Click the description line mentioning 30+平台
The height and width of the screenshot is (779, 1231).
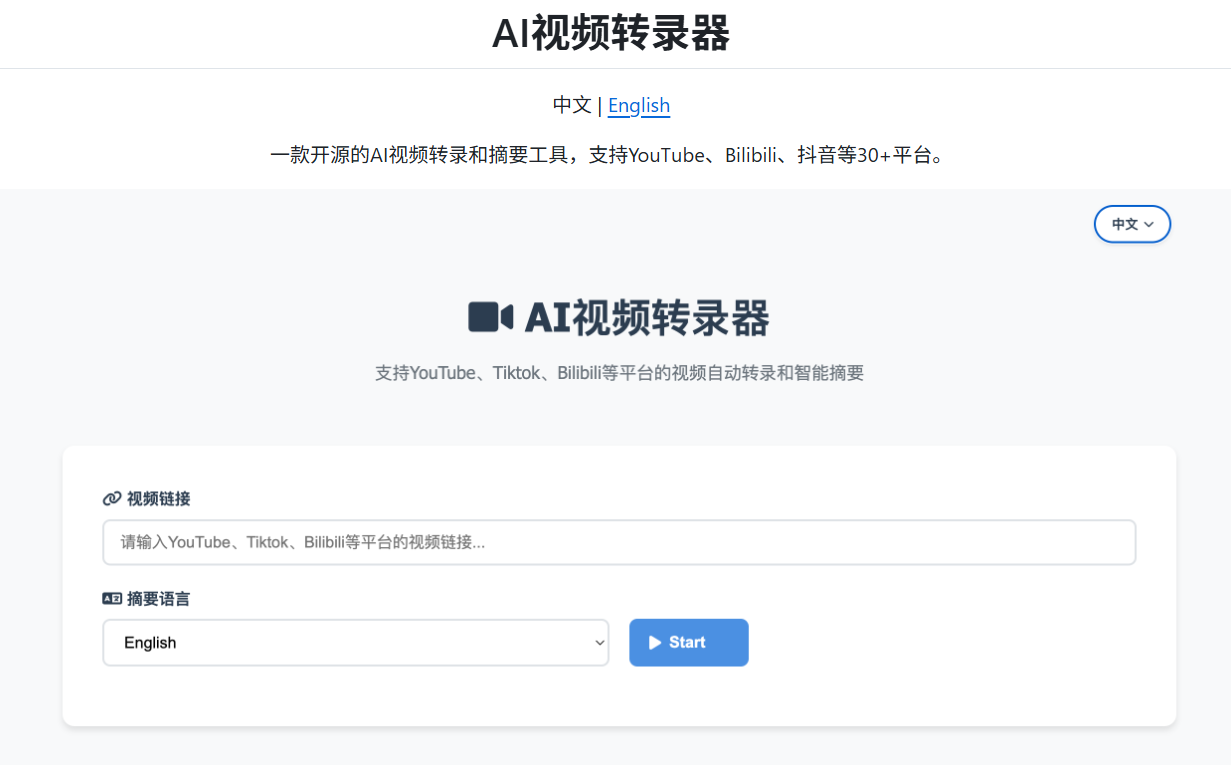pos(607,156)
